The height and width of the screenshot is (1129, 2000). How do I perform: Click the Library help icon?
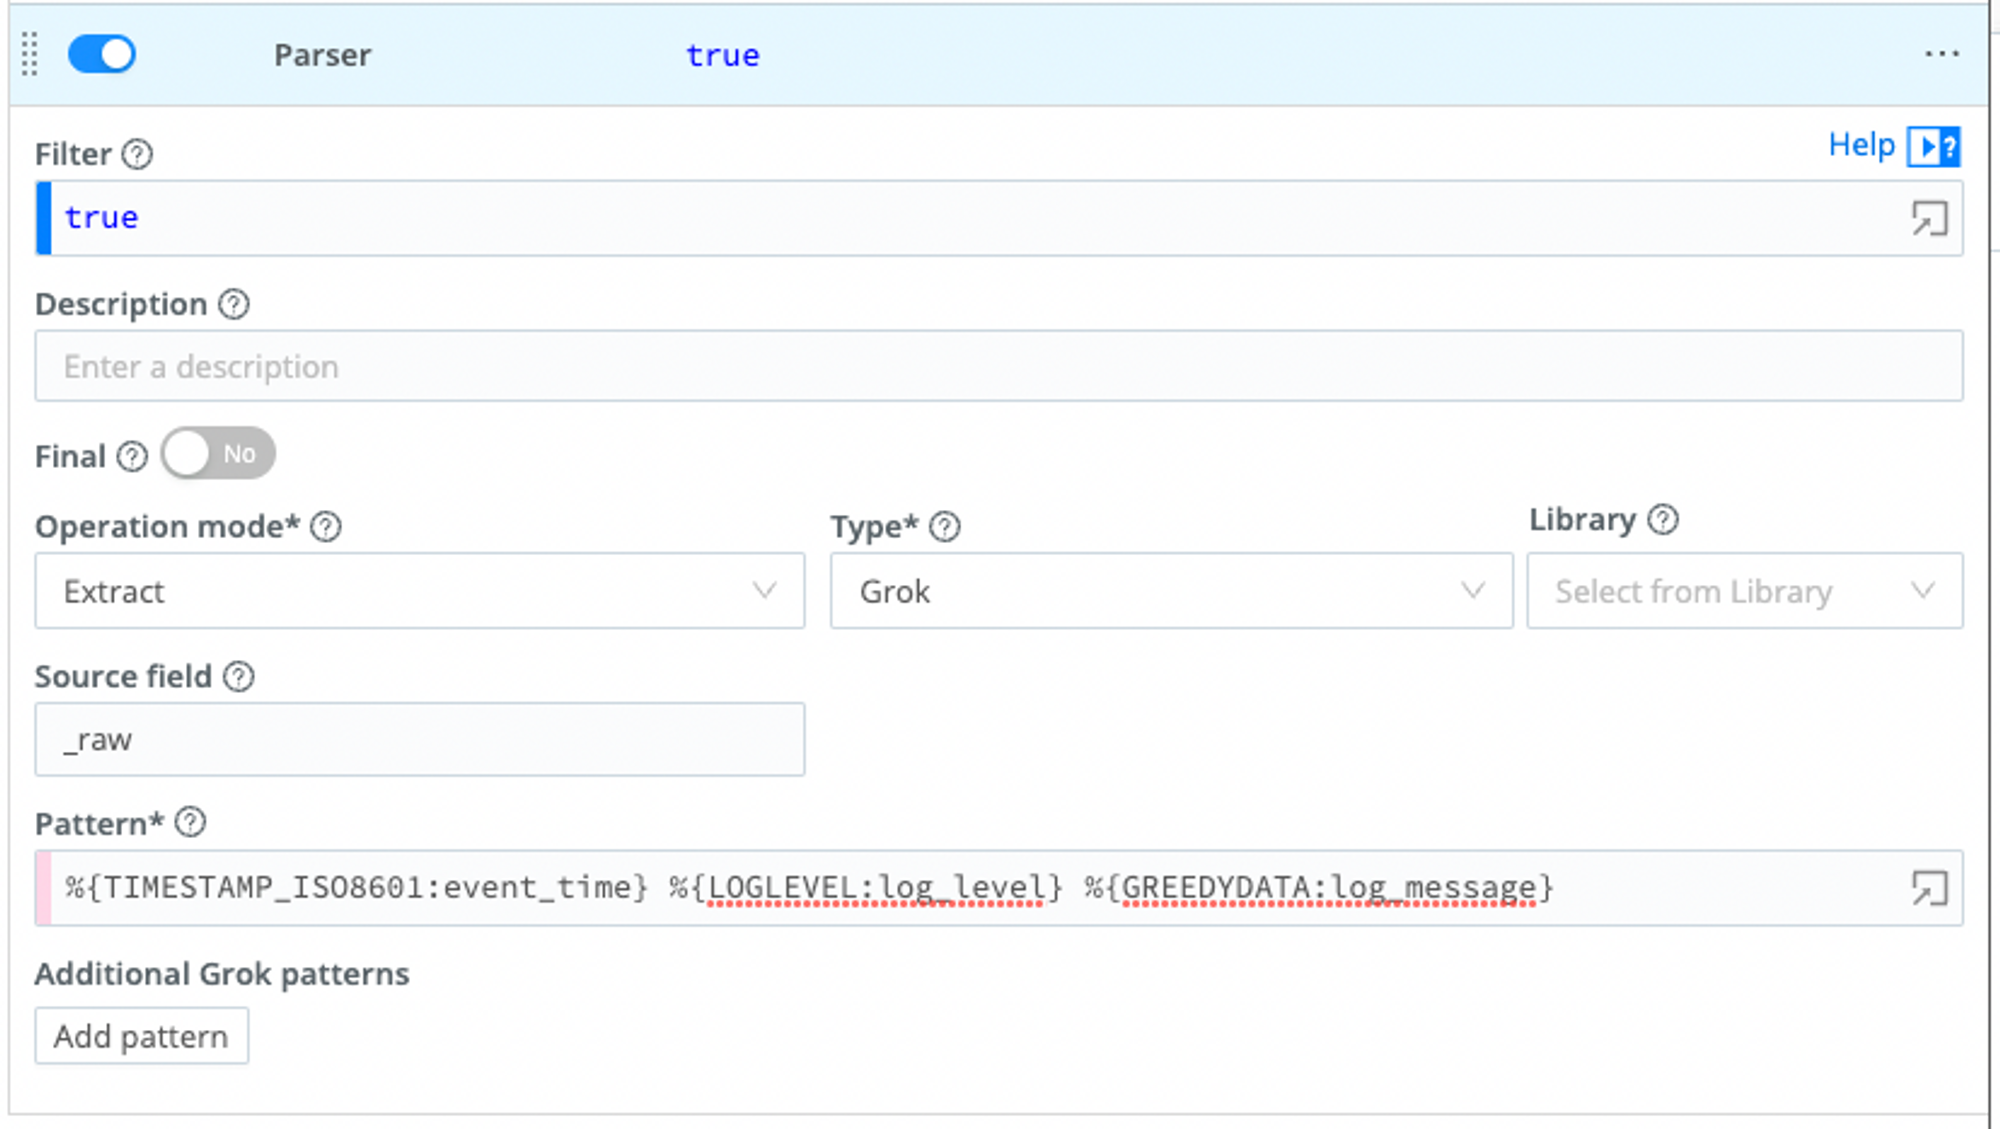pos(1663,520)
